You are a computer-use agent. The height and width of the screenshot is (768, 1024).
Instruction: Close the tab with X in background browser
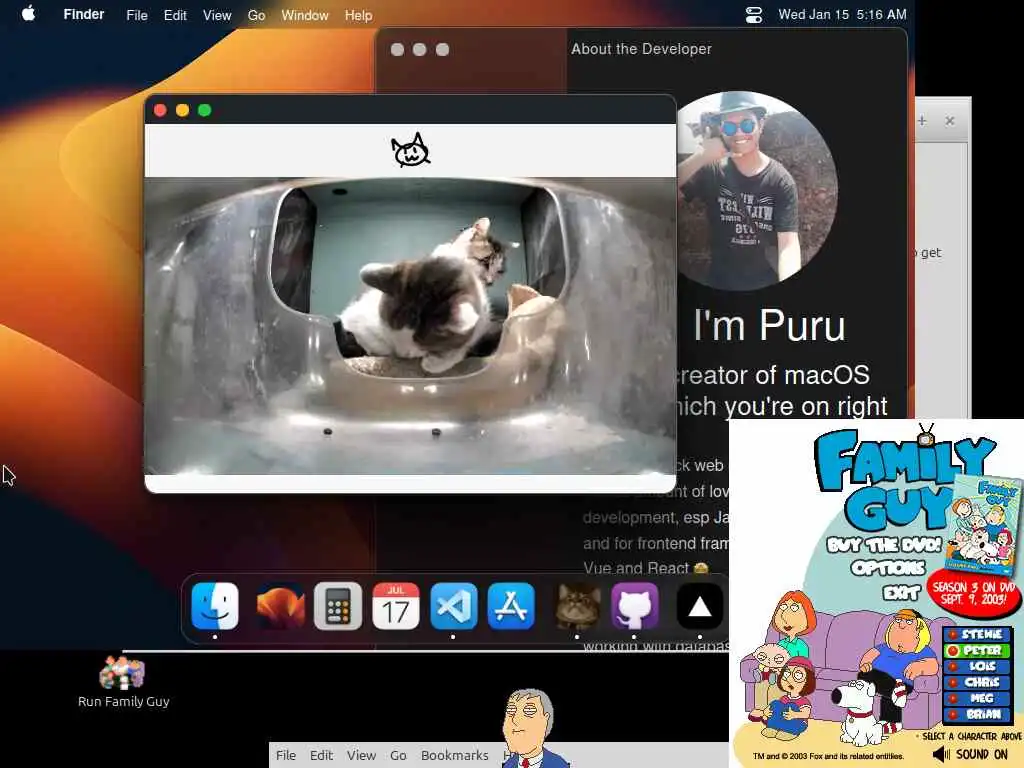[950, 121]
